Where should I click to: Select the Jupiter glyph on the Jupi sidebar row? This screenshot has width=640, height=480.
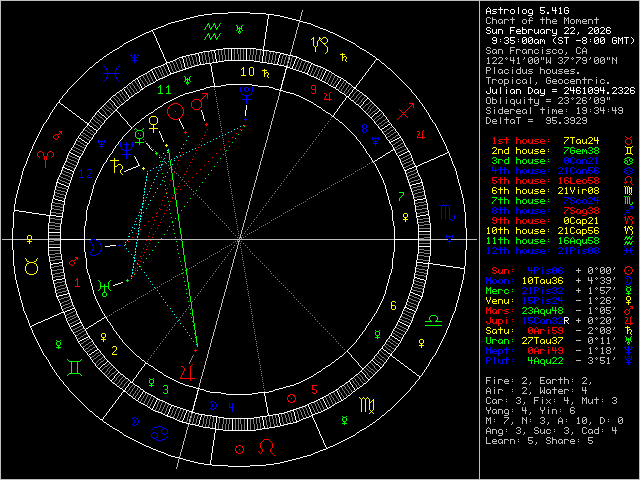[629, 320]
